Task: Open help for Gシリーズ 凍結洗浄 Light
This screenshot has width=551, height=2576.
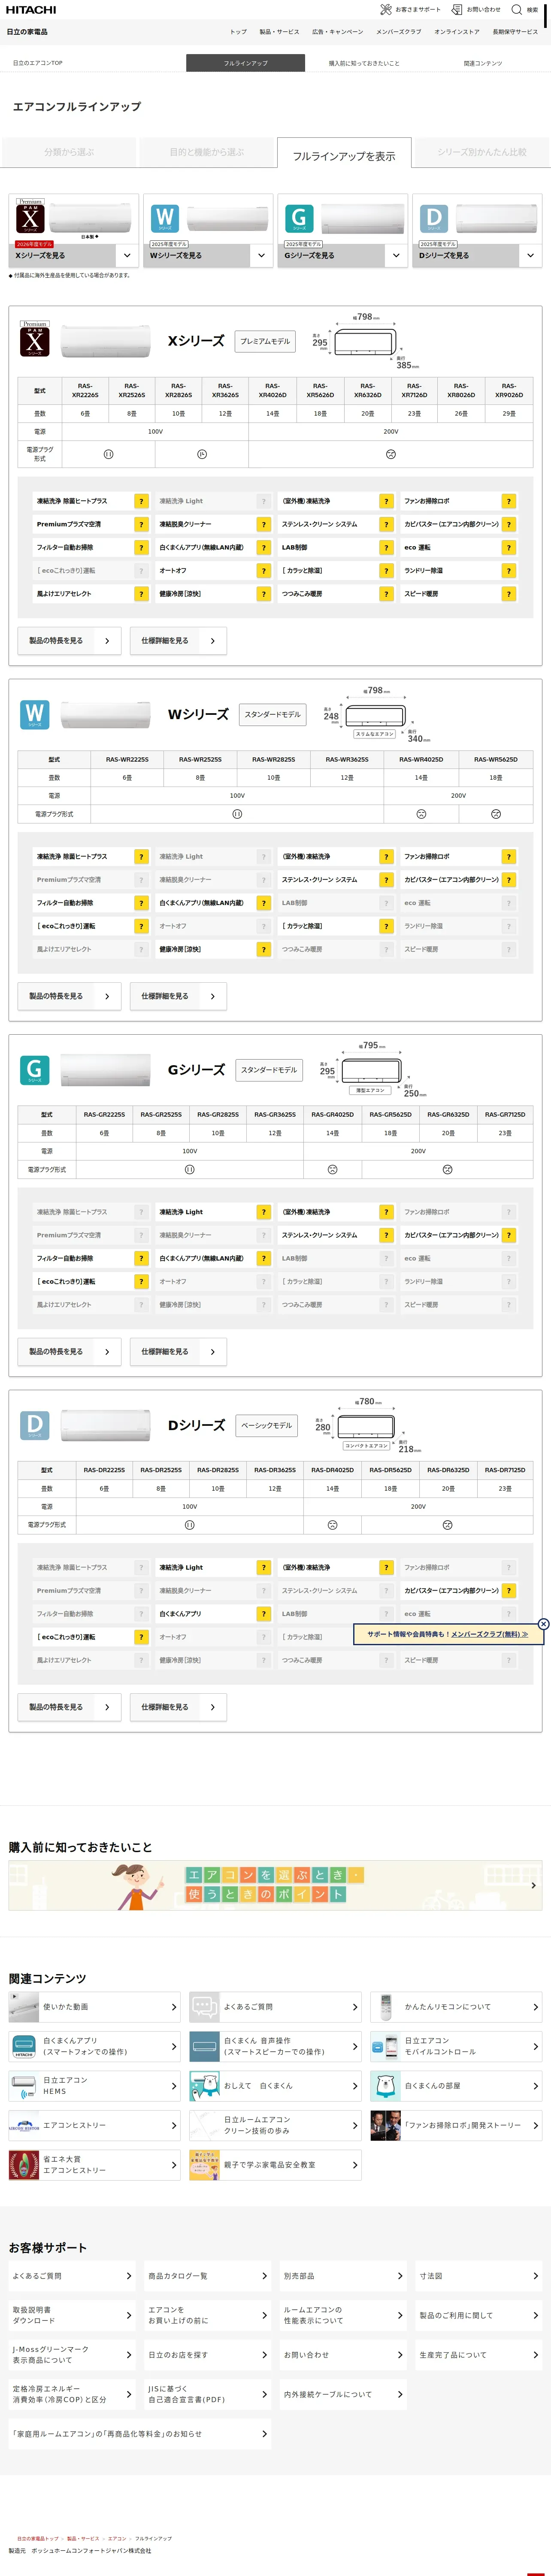Action: [x=264, y=1212]
